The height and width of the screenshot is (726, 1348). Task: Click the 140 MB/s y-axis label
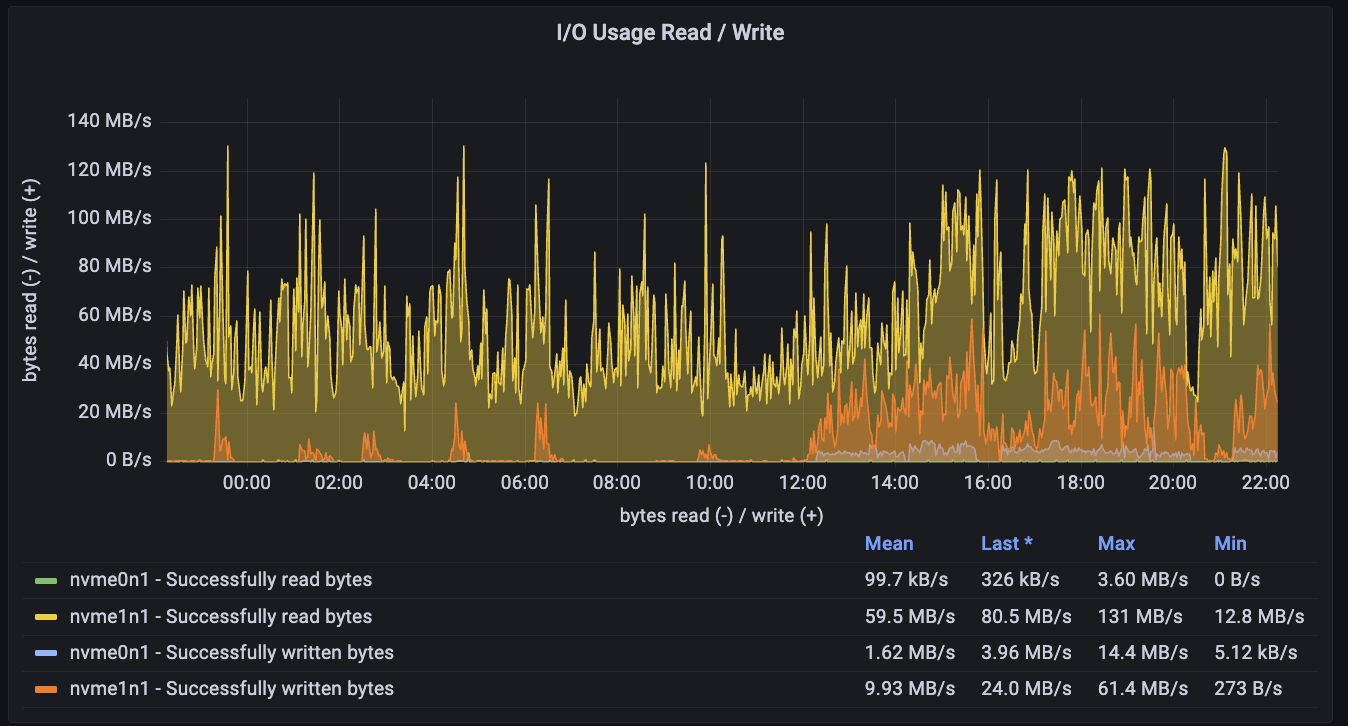point(109,121)
